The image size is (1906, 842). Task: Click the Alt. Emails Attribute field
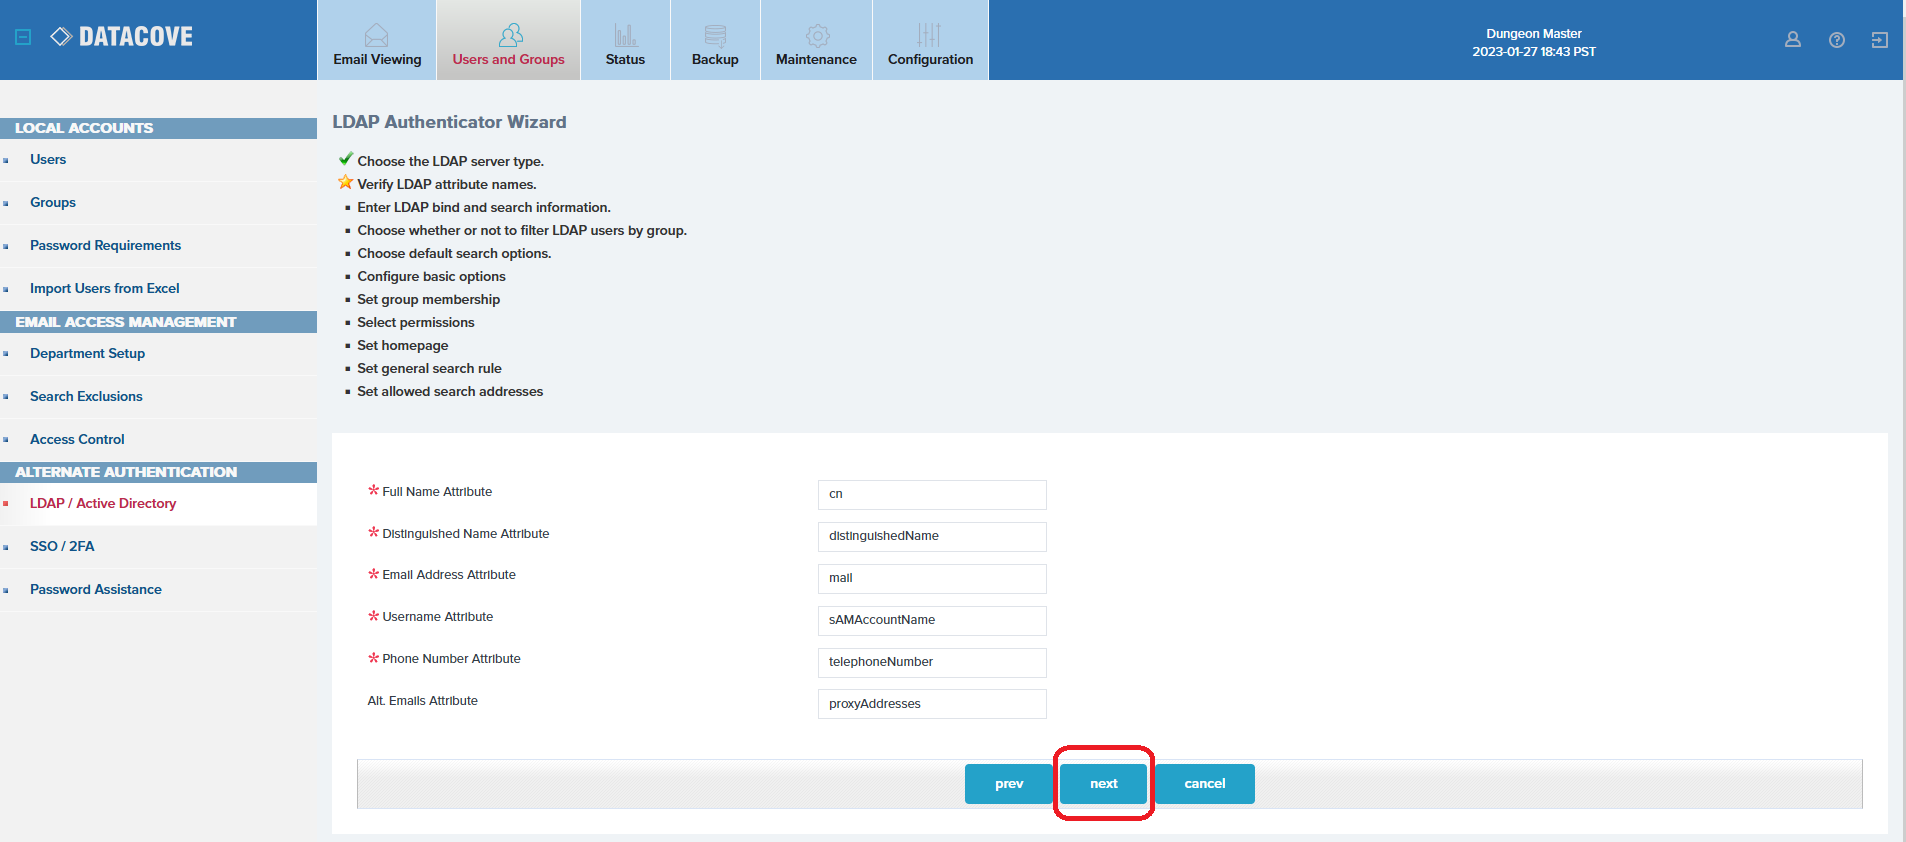[x=931, y=704]
